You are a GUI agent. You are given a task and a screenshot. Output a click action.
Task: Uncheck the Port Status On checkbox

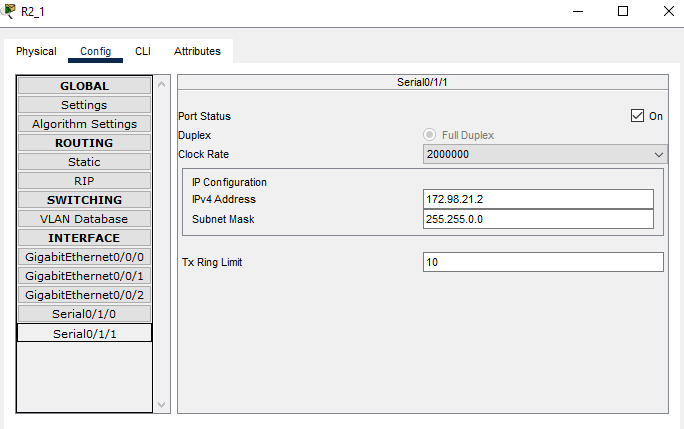pos(637,116)
